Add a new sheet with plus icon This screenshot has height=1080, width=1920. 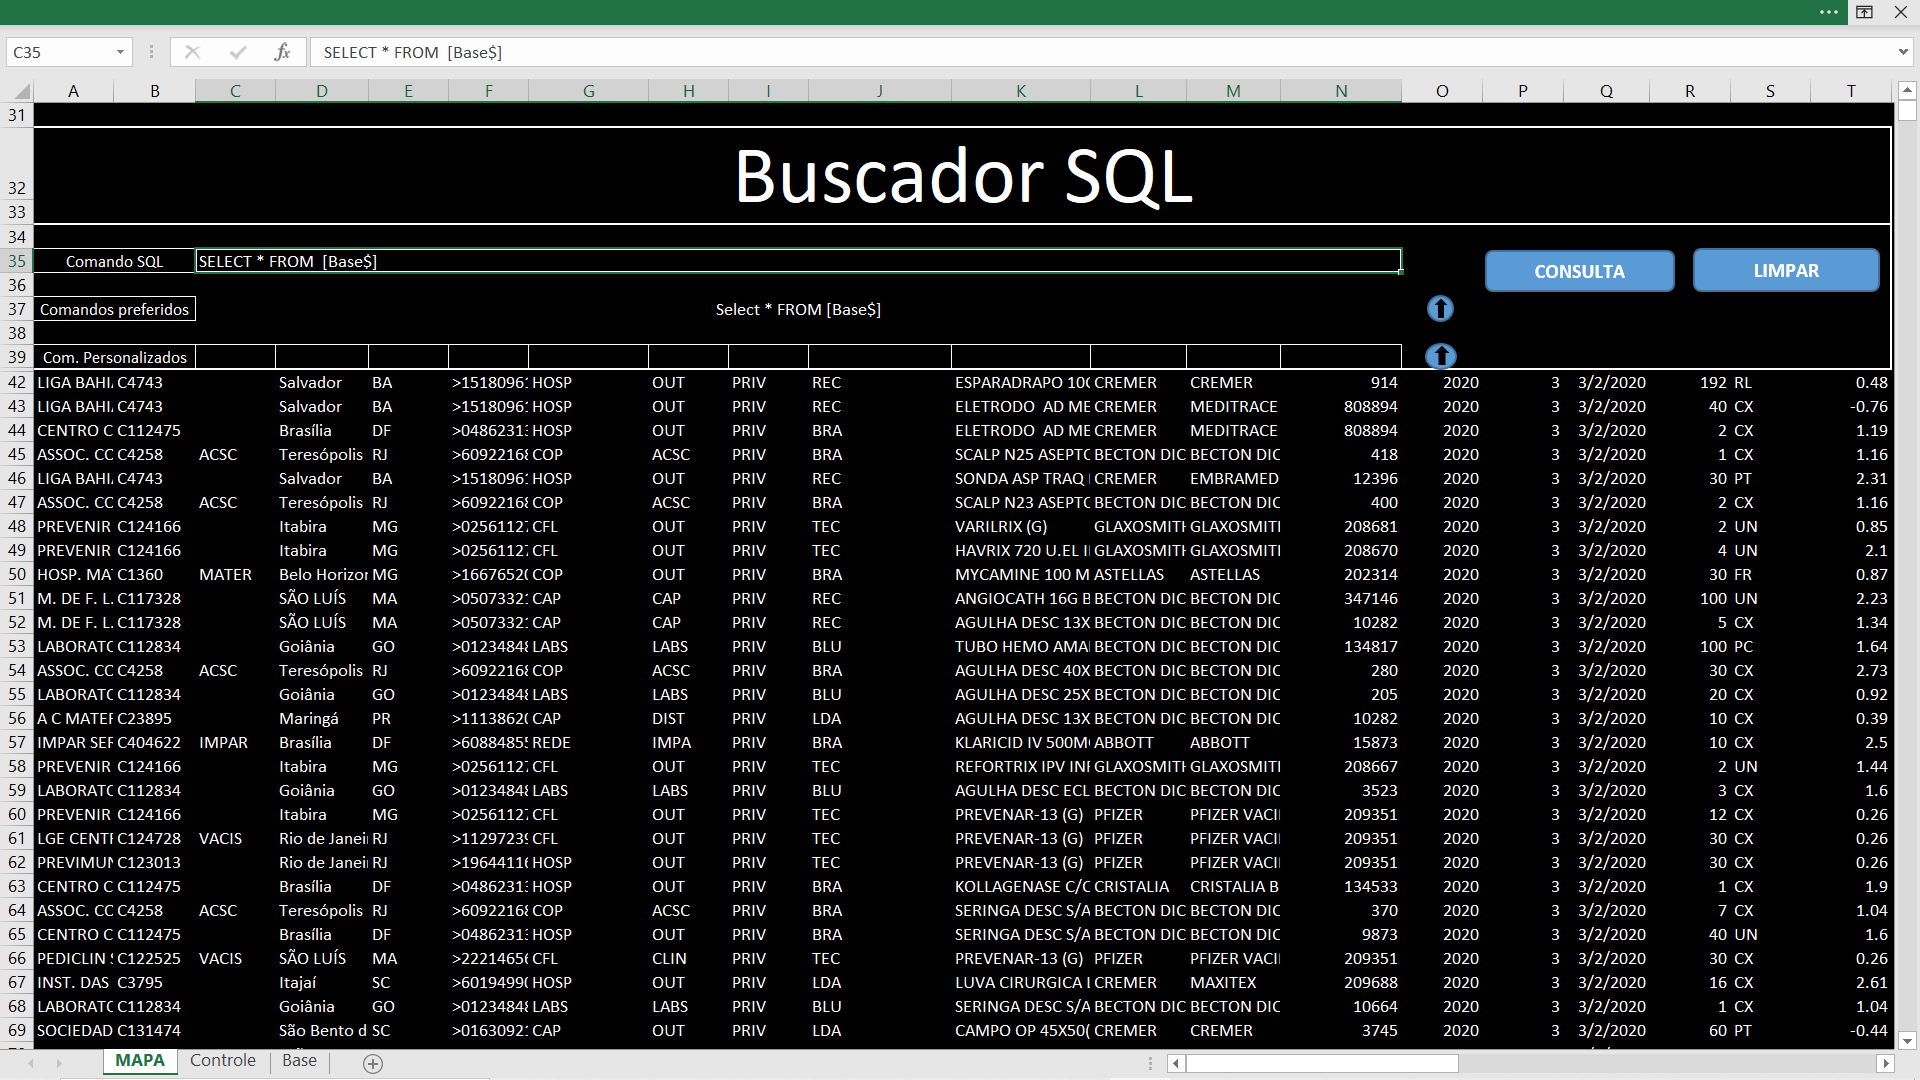(x=373, y=1064)
